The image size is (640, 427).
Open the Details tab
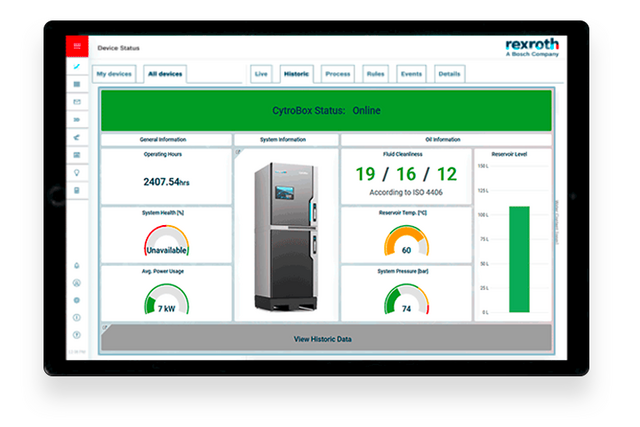pyautogui.click(x=449, y=74)
